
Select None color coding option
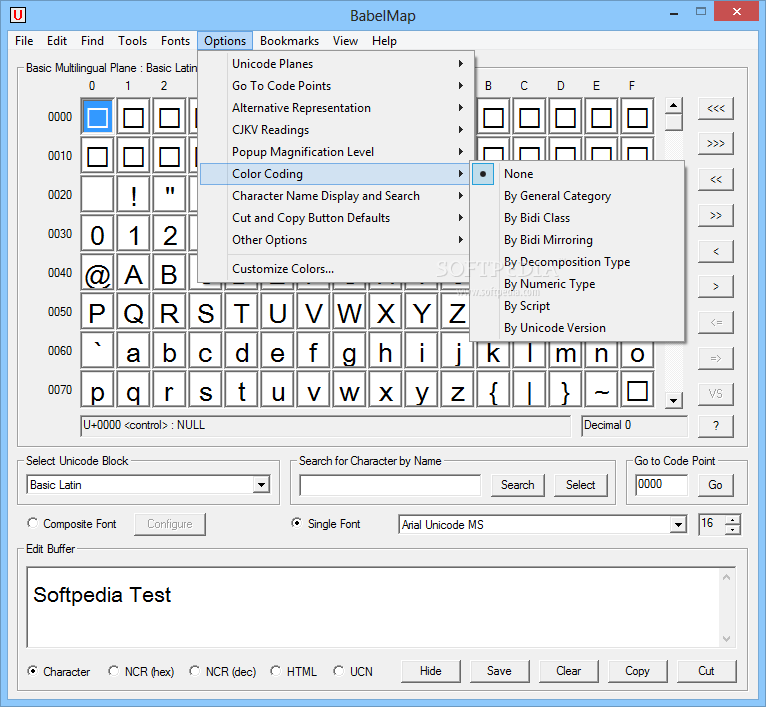577,174
